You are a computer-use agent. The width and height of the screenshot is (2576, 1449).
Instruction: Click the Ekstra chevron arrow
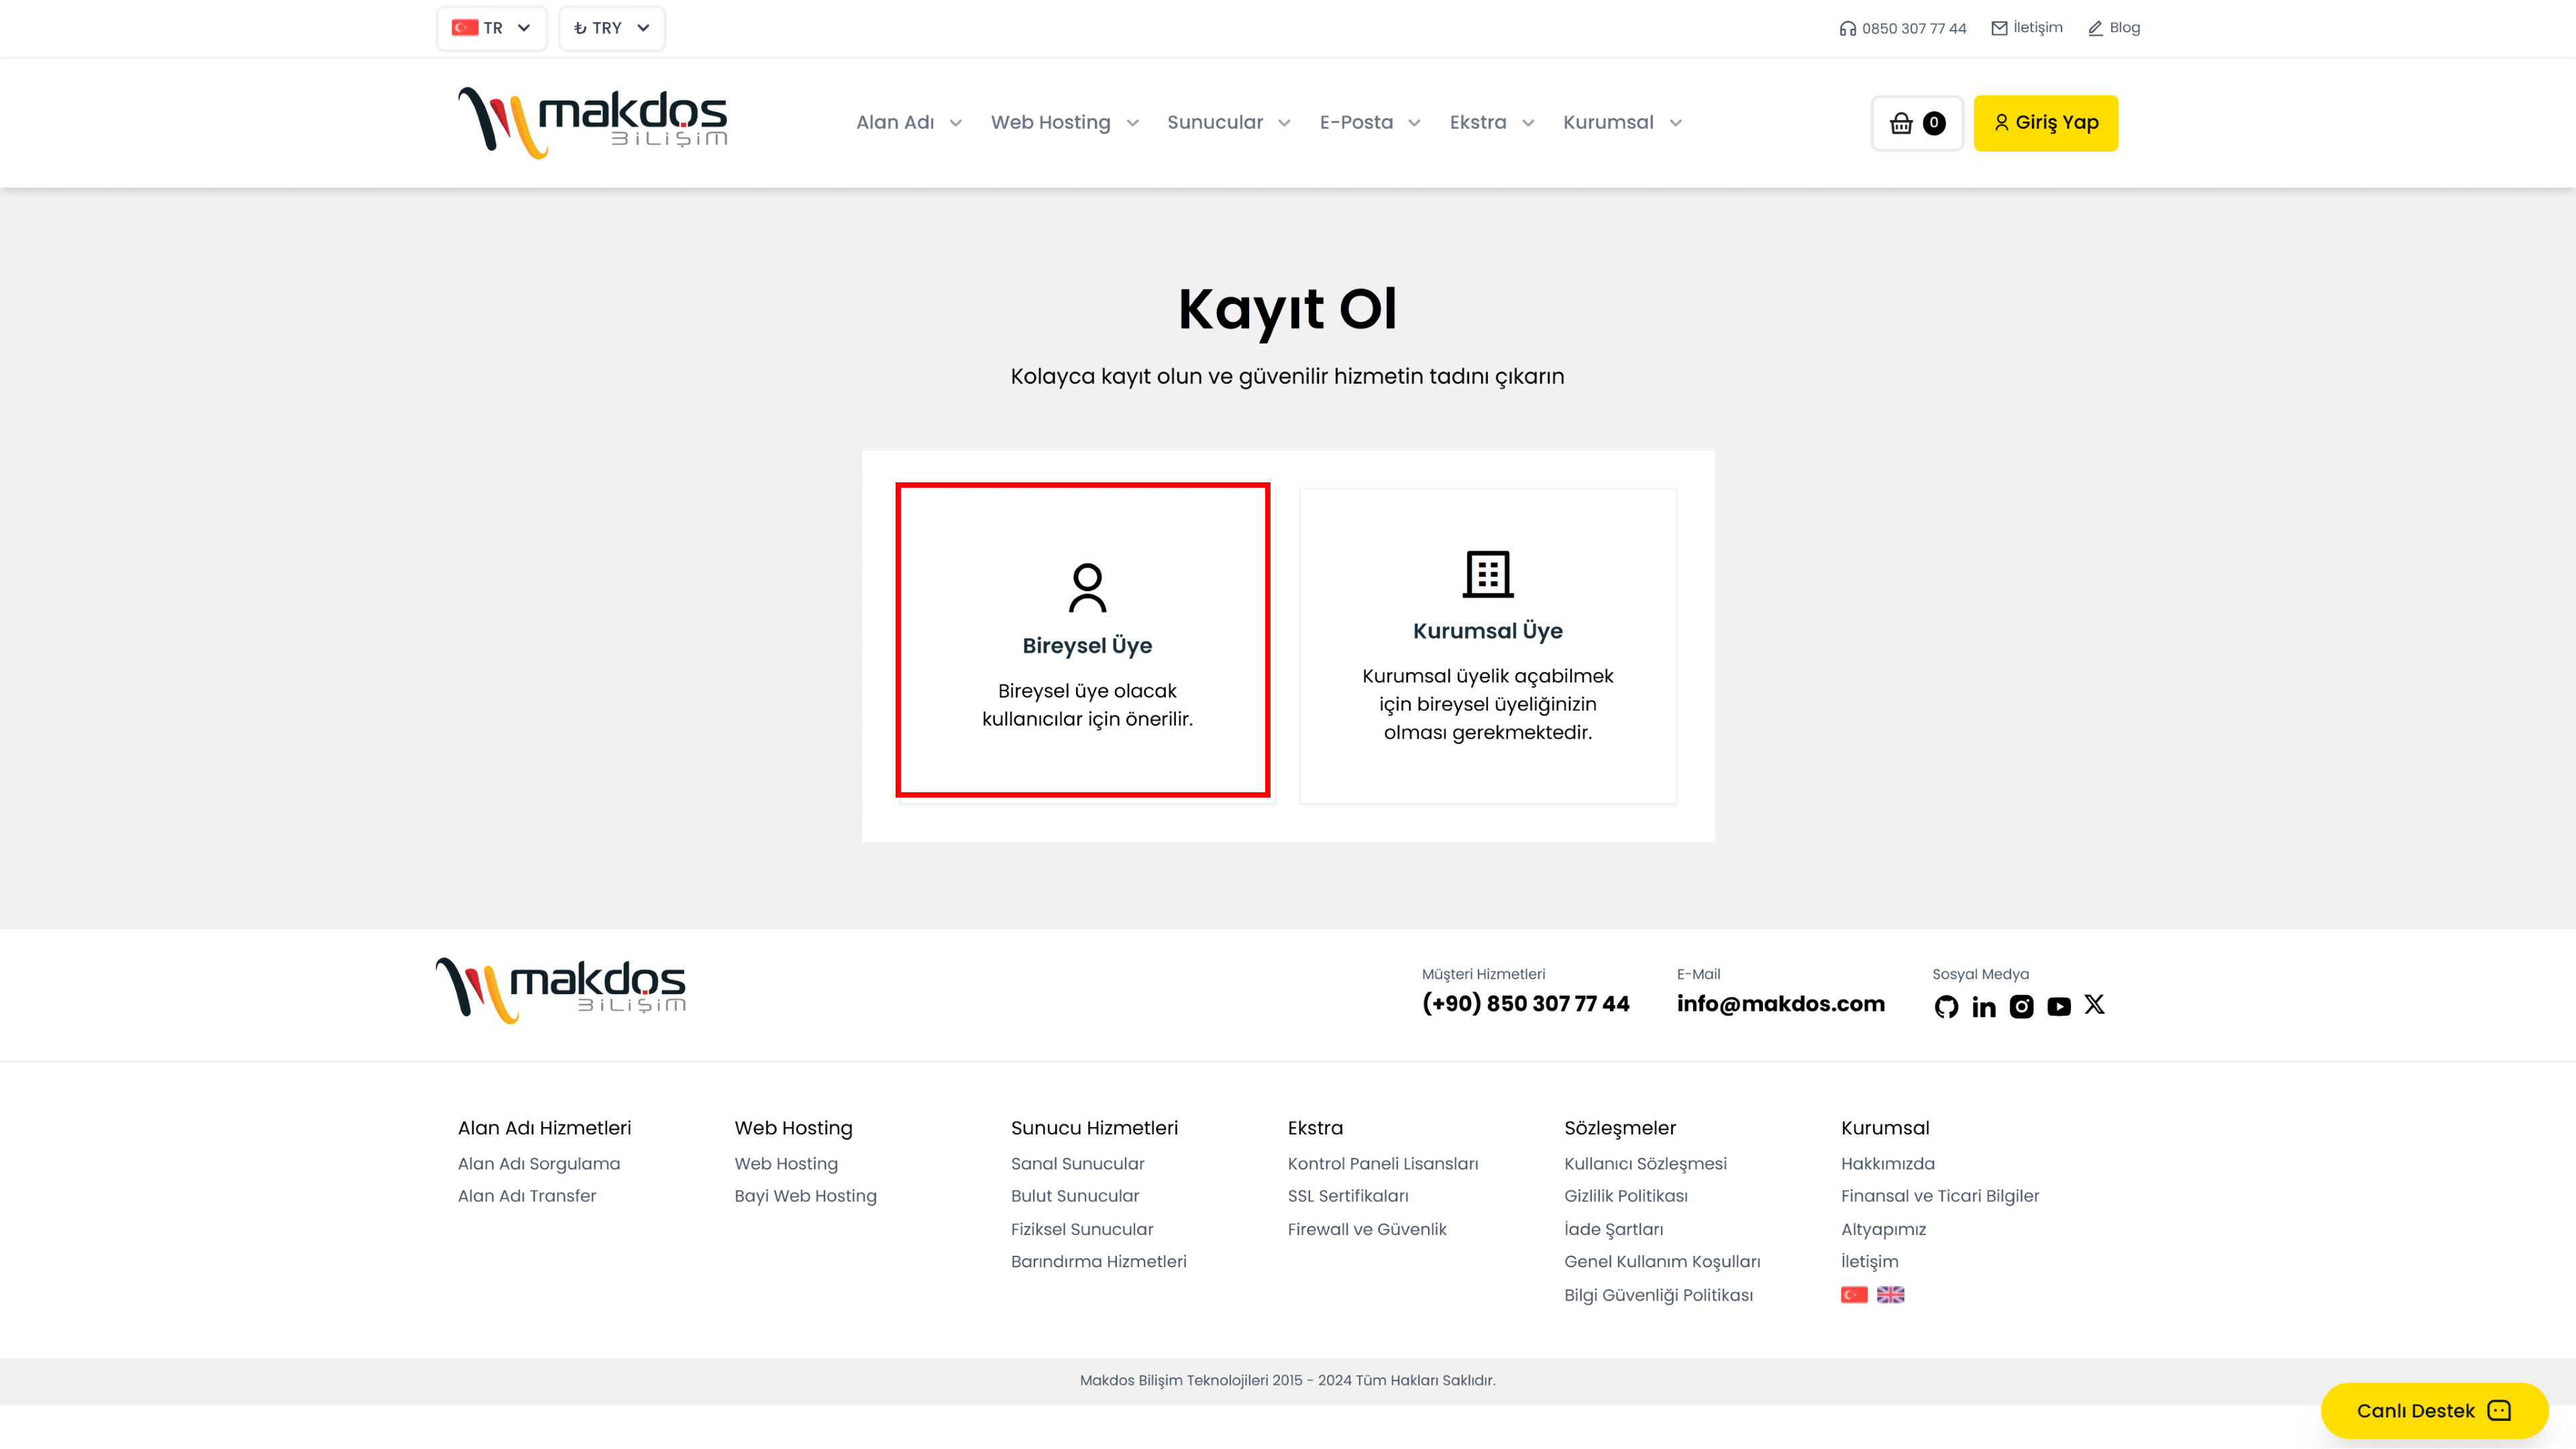point(1528,123)
